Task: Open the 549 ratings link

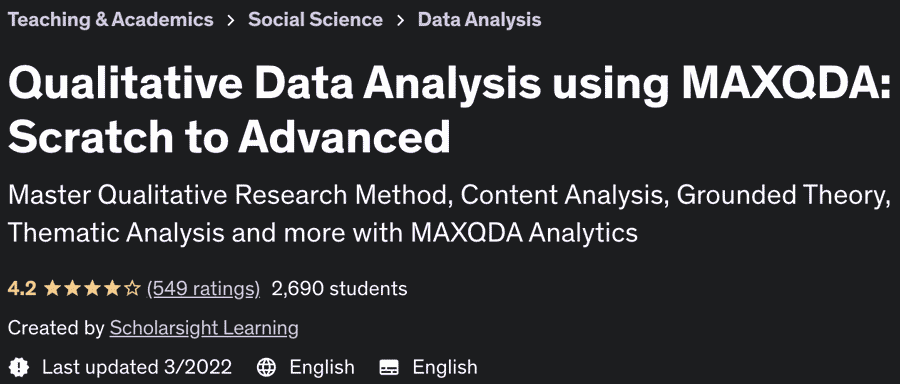Action: tap(204, 289)
